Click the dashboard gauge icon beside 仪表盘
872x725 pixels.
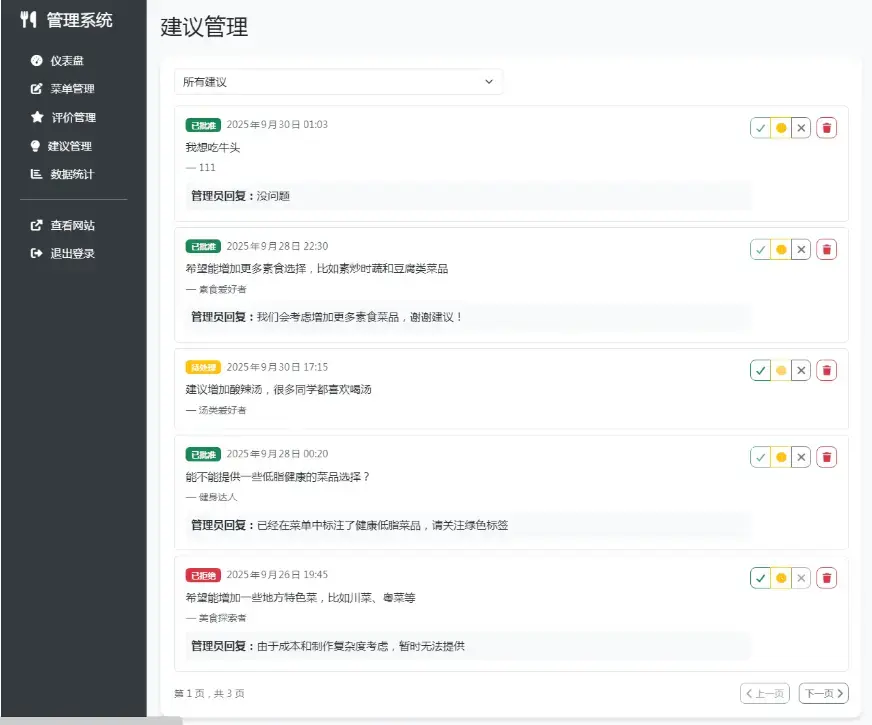[36, 60]
